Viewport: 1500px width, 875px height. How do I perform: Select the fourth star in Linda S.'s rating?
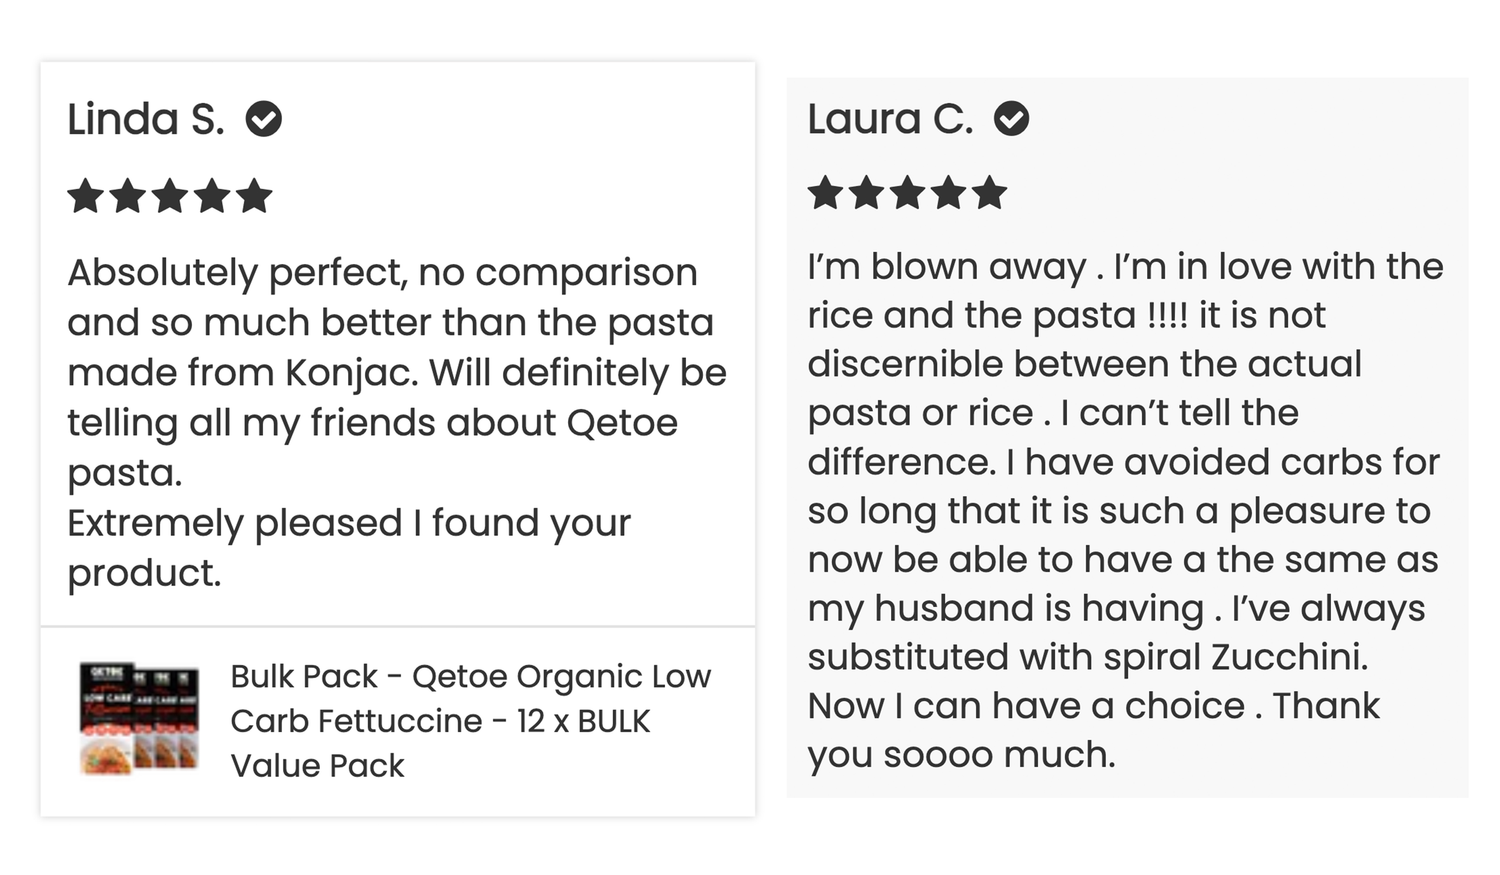pyautogui.click(x=212, y=196)
